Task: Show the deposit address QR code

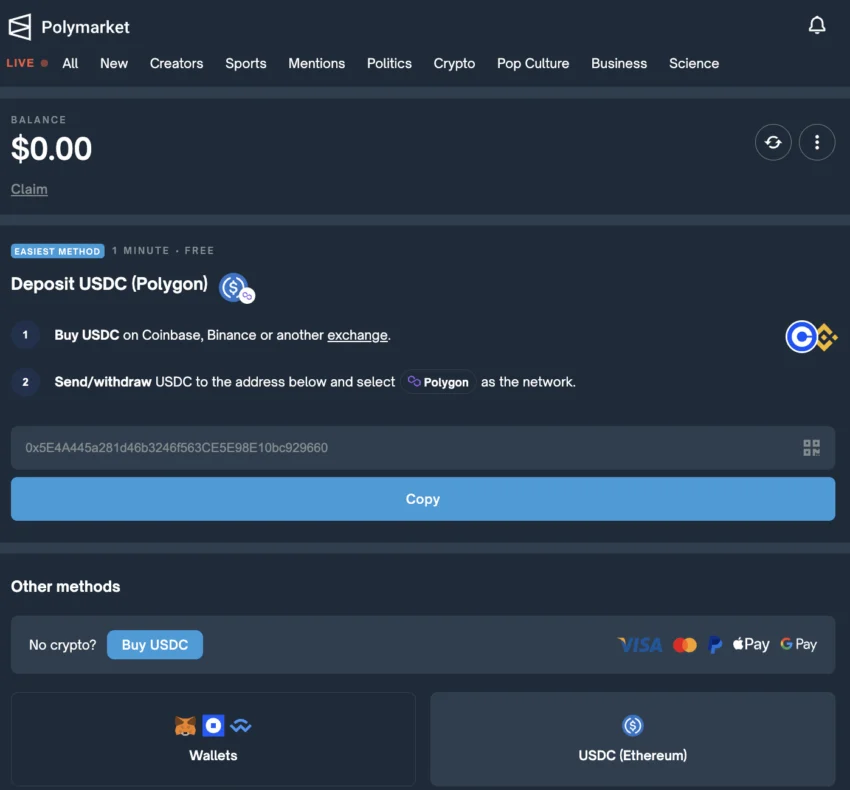Action: point(811,448)
